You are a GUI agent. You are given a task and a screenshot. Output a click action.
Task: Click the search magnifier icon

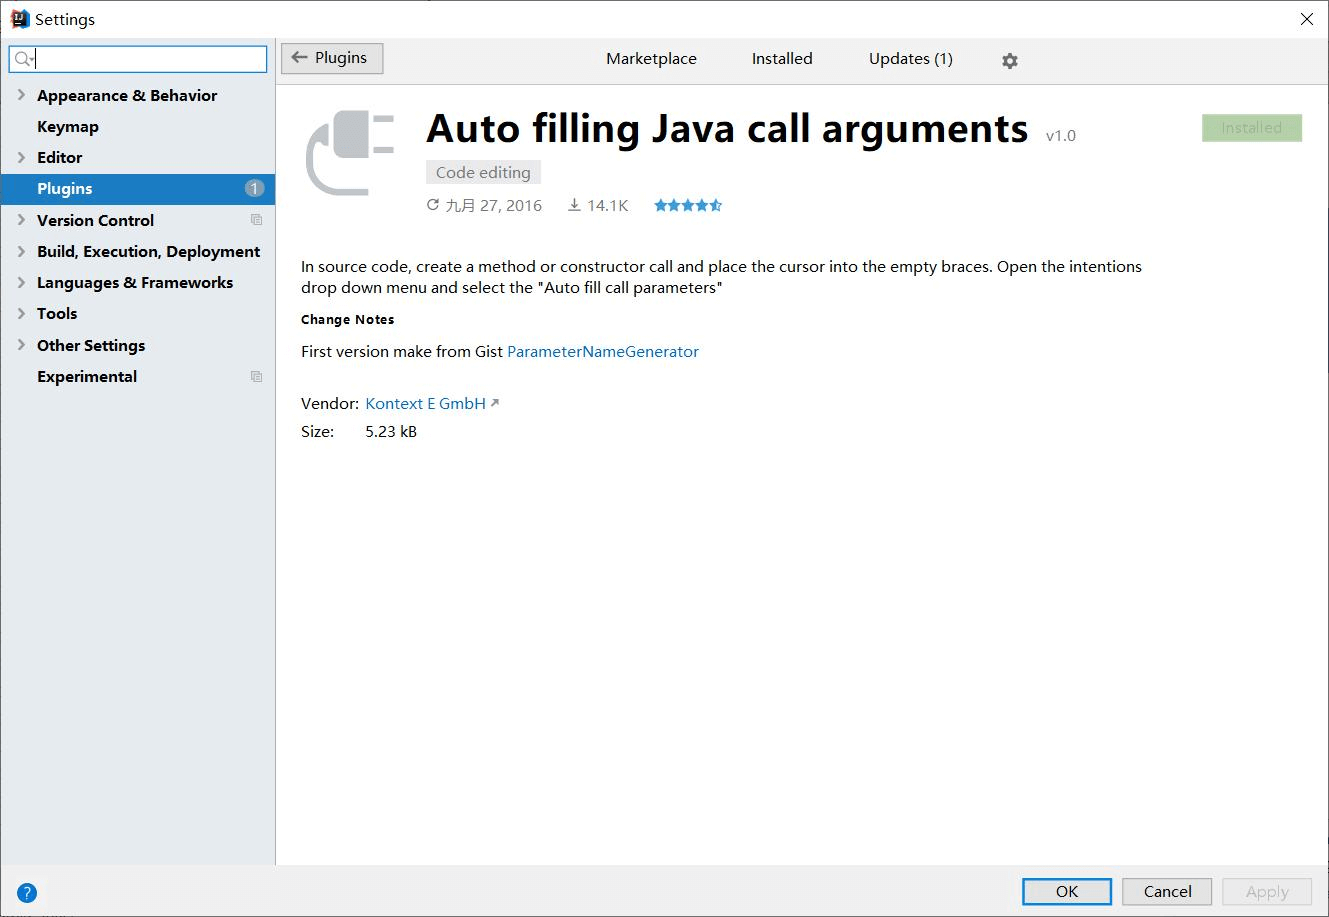pos(23,60)
